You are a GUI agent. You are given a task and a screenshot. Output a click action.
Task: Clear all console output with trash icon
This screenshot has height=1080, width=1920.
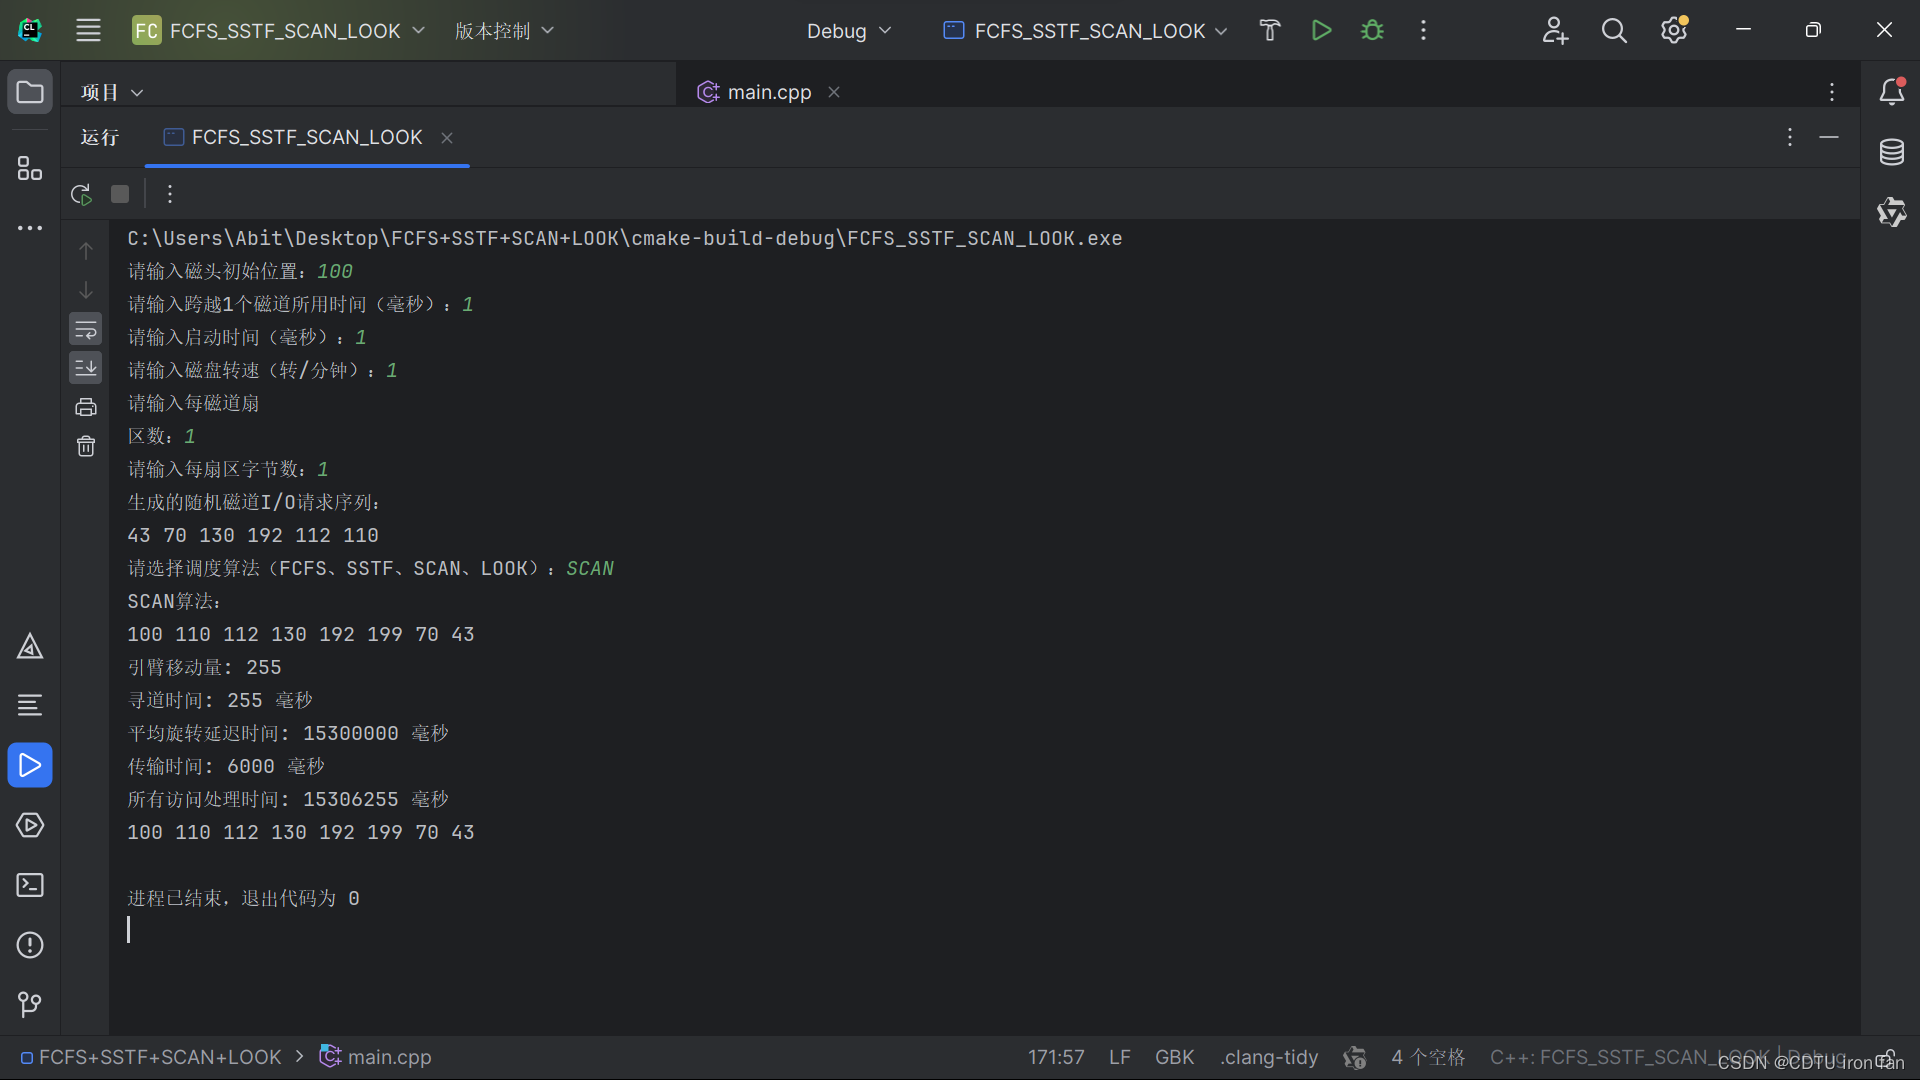point(86,446)
